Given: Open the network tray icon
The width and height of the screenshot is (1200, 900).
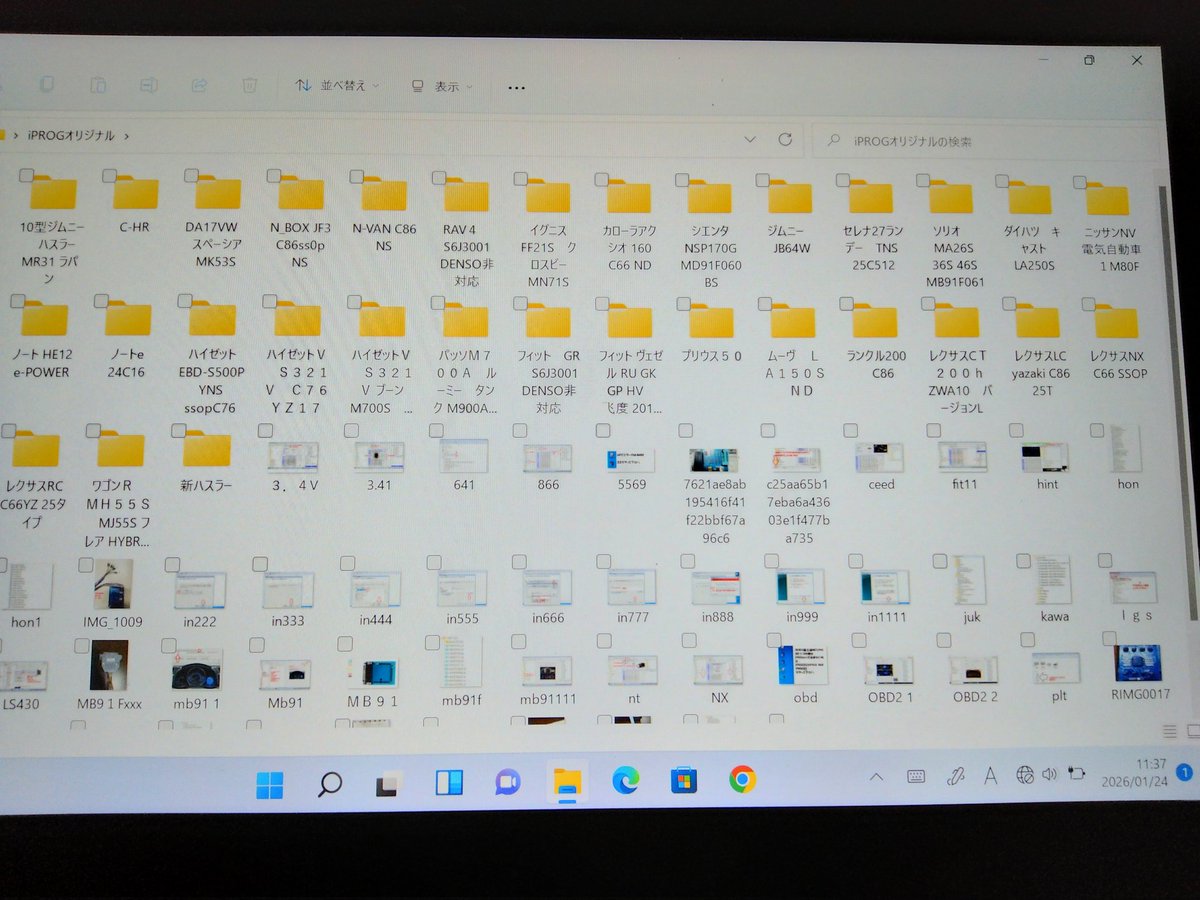Looking at the screenshot, I should [x=1024, y=774].
